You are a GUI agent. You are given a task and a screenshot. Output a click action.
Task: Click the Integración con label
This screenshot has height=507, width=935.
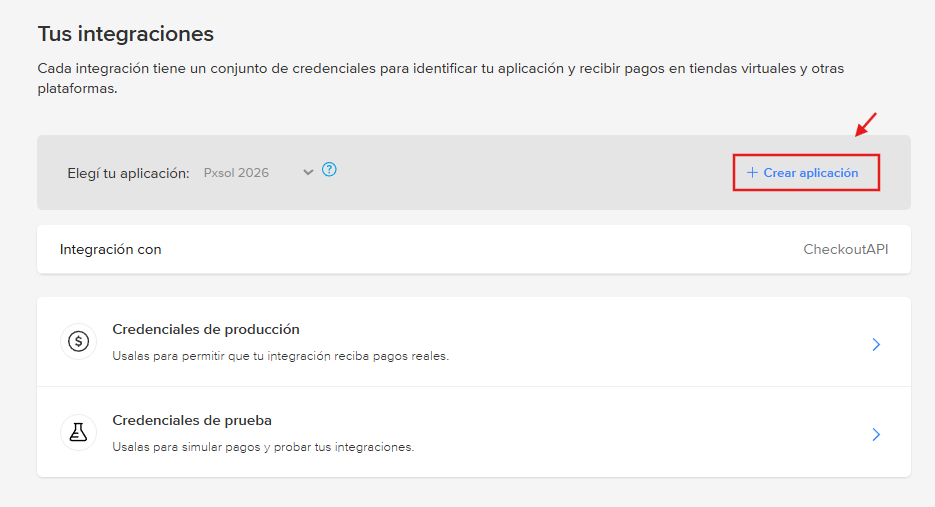pos(110,249)
